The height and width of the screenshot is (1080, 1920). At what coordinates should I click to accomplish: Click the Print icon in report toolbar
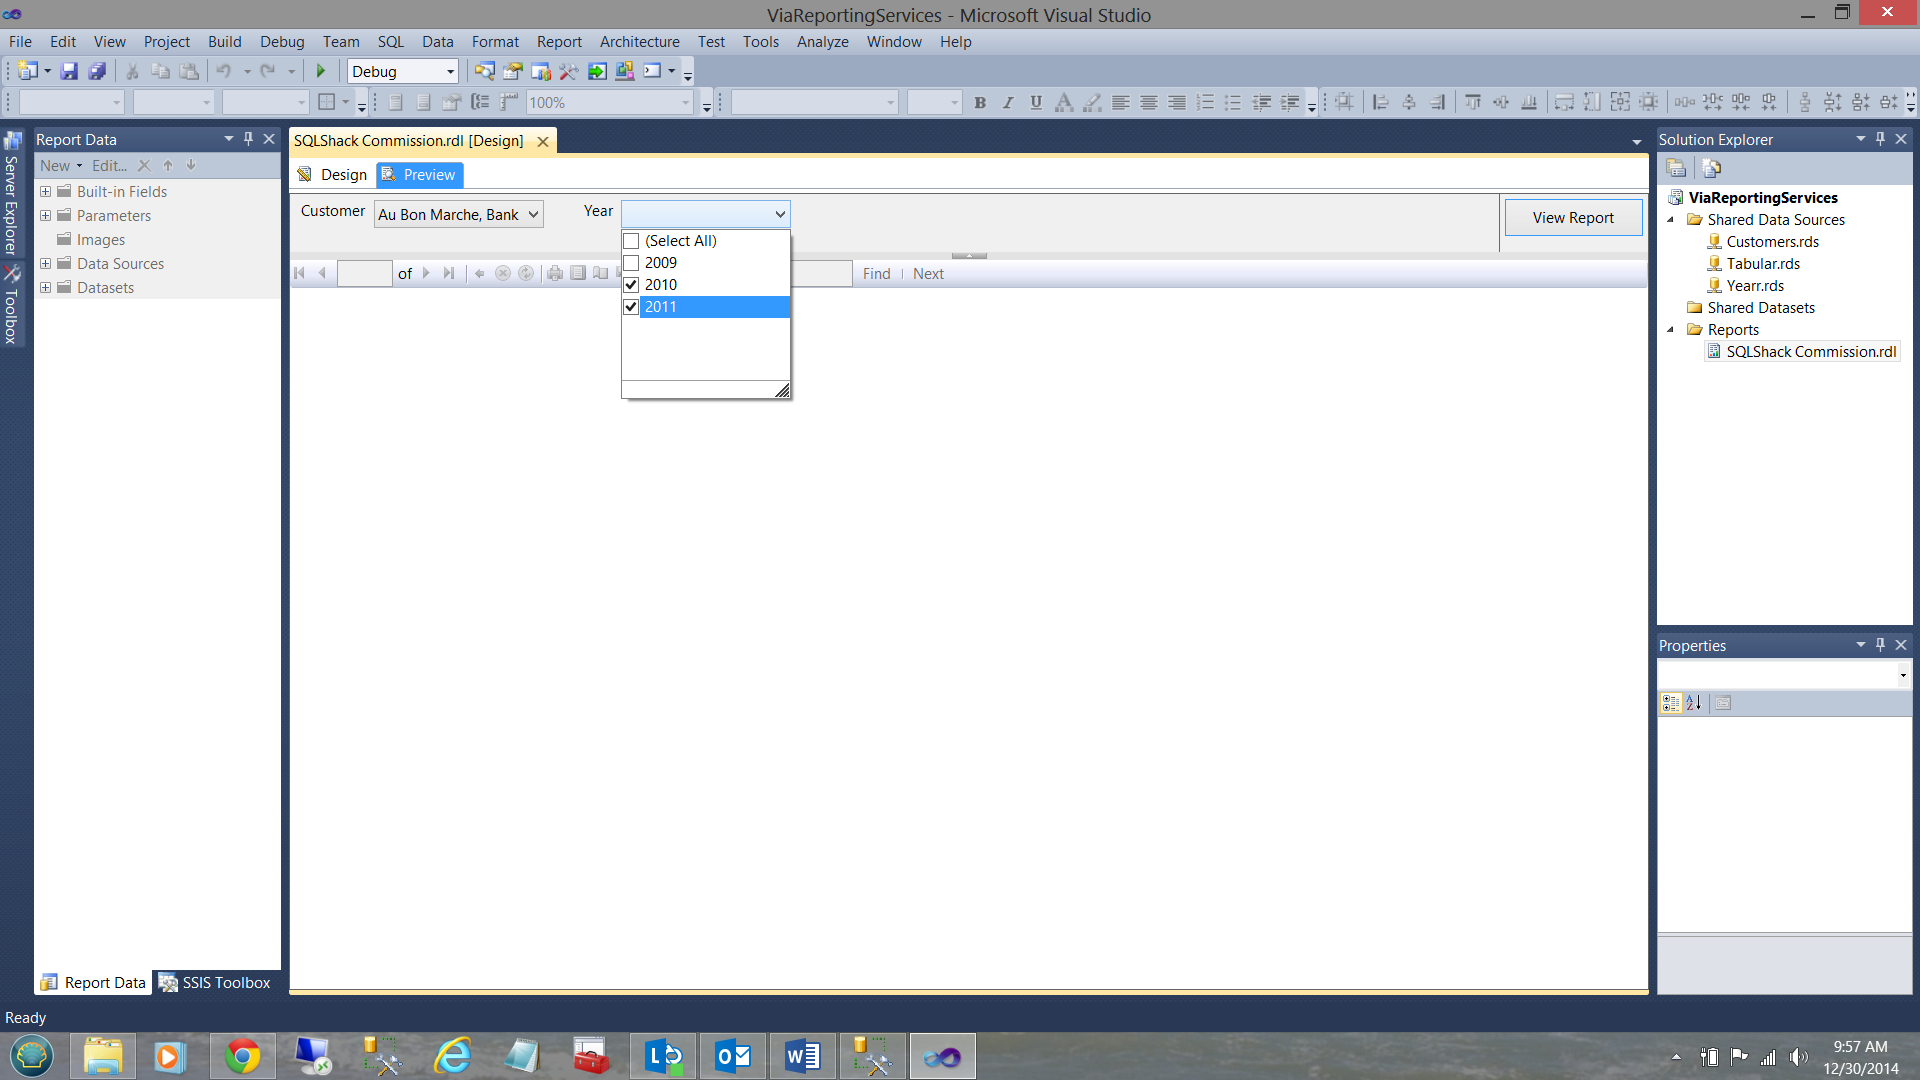coord(555,273)
